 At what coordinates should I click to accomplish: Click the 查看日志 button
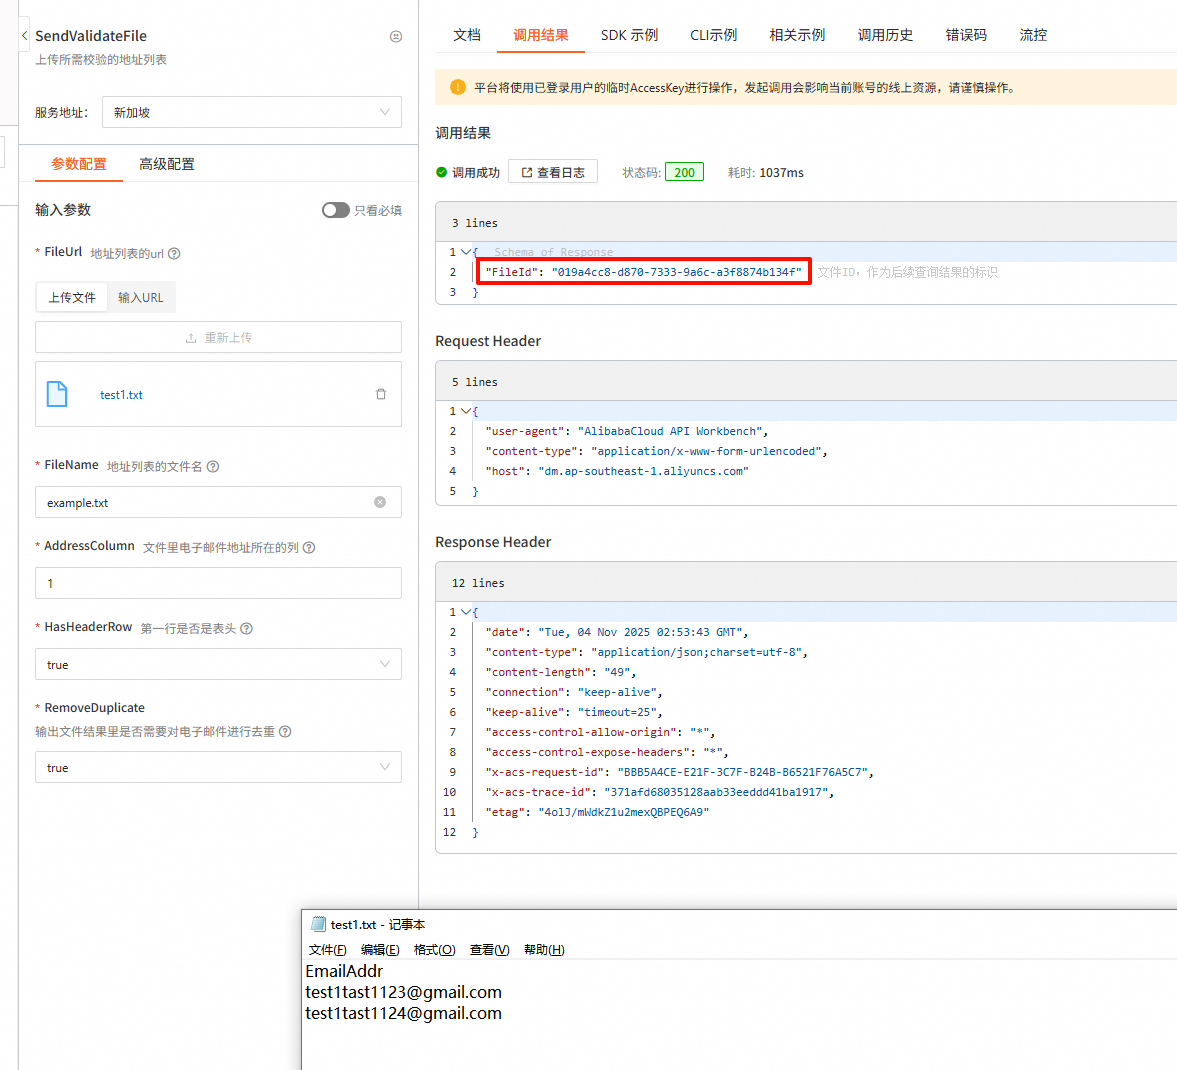tap(552, 172)
